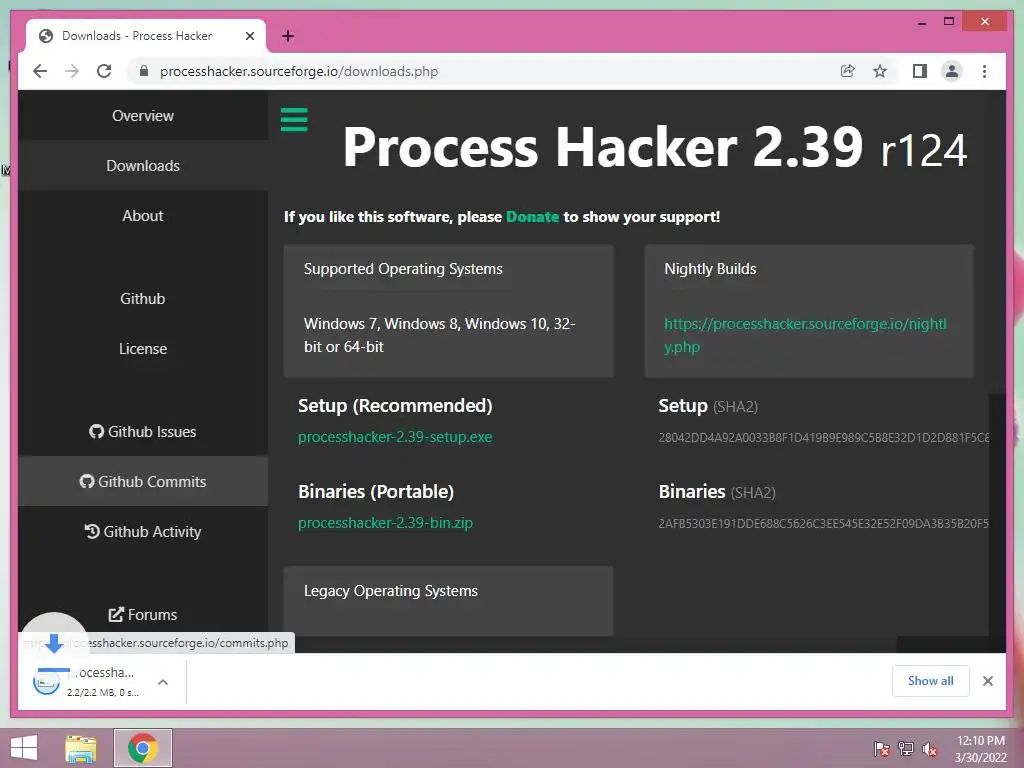Image resolution: width=1024 pixels, height=768 pixels.
Task: Click the Setup SHA2 hash text
Action: coord(824,438)
